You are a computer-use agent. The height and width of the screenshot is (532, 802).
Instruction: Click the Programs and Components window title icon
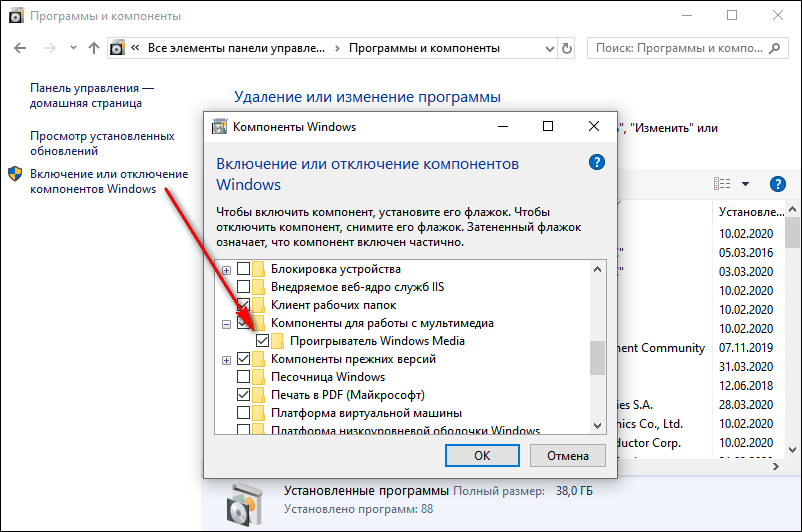16,16
